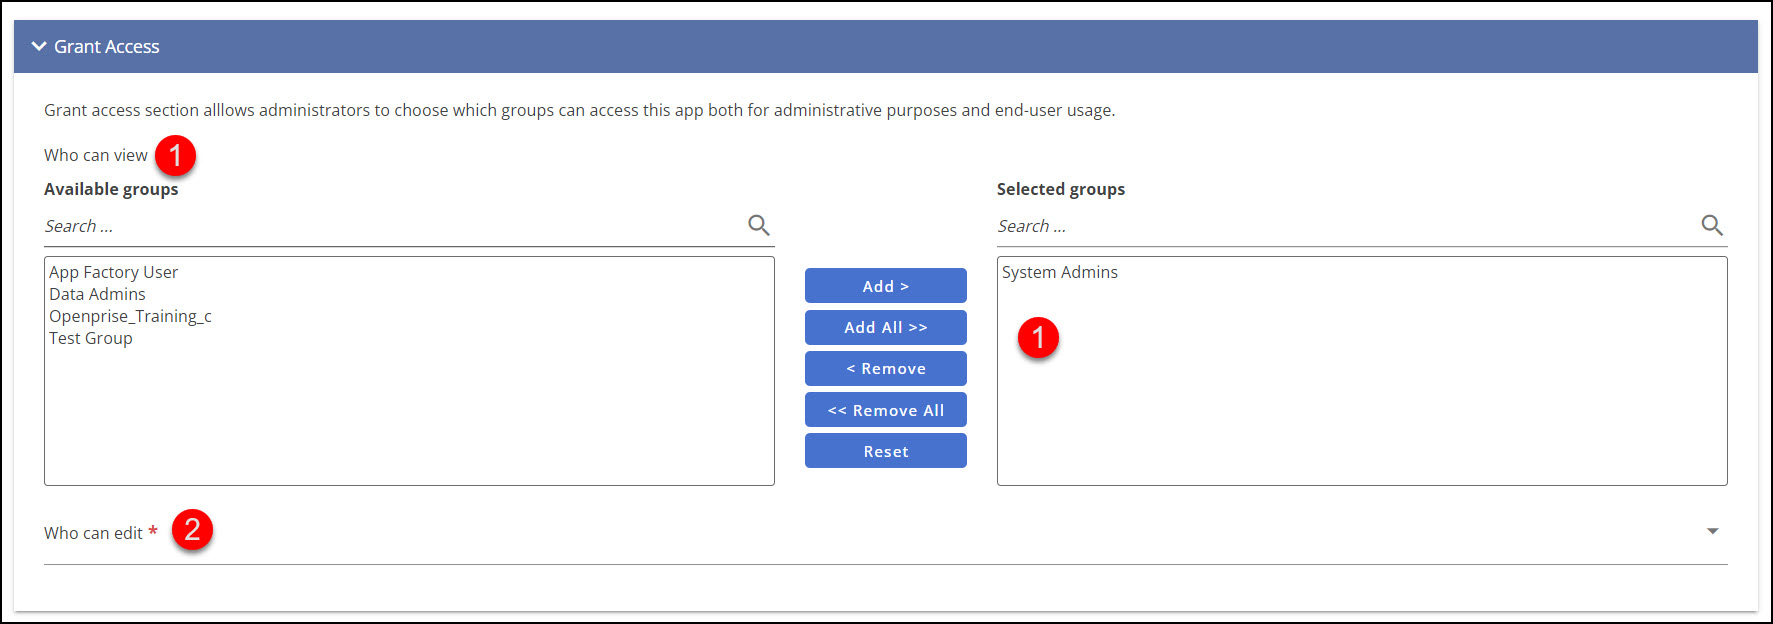Select Data Admins in Available groups
This screenshot has width=1773, height=624.
pyautogui.click(x=98, y=294)
